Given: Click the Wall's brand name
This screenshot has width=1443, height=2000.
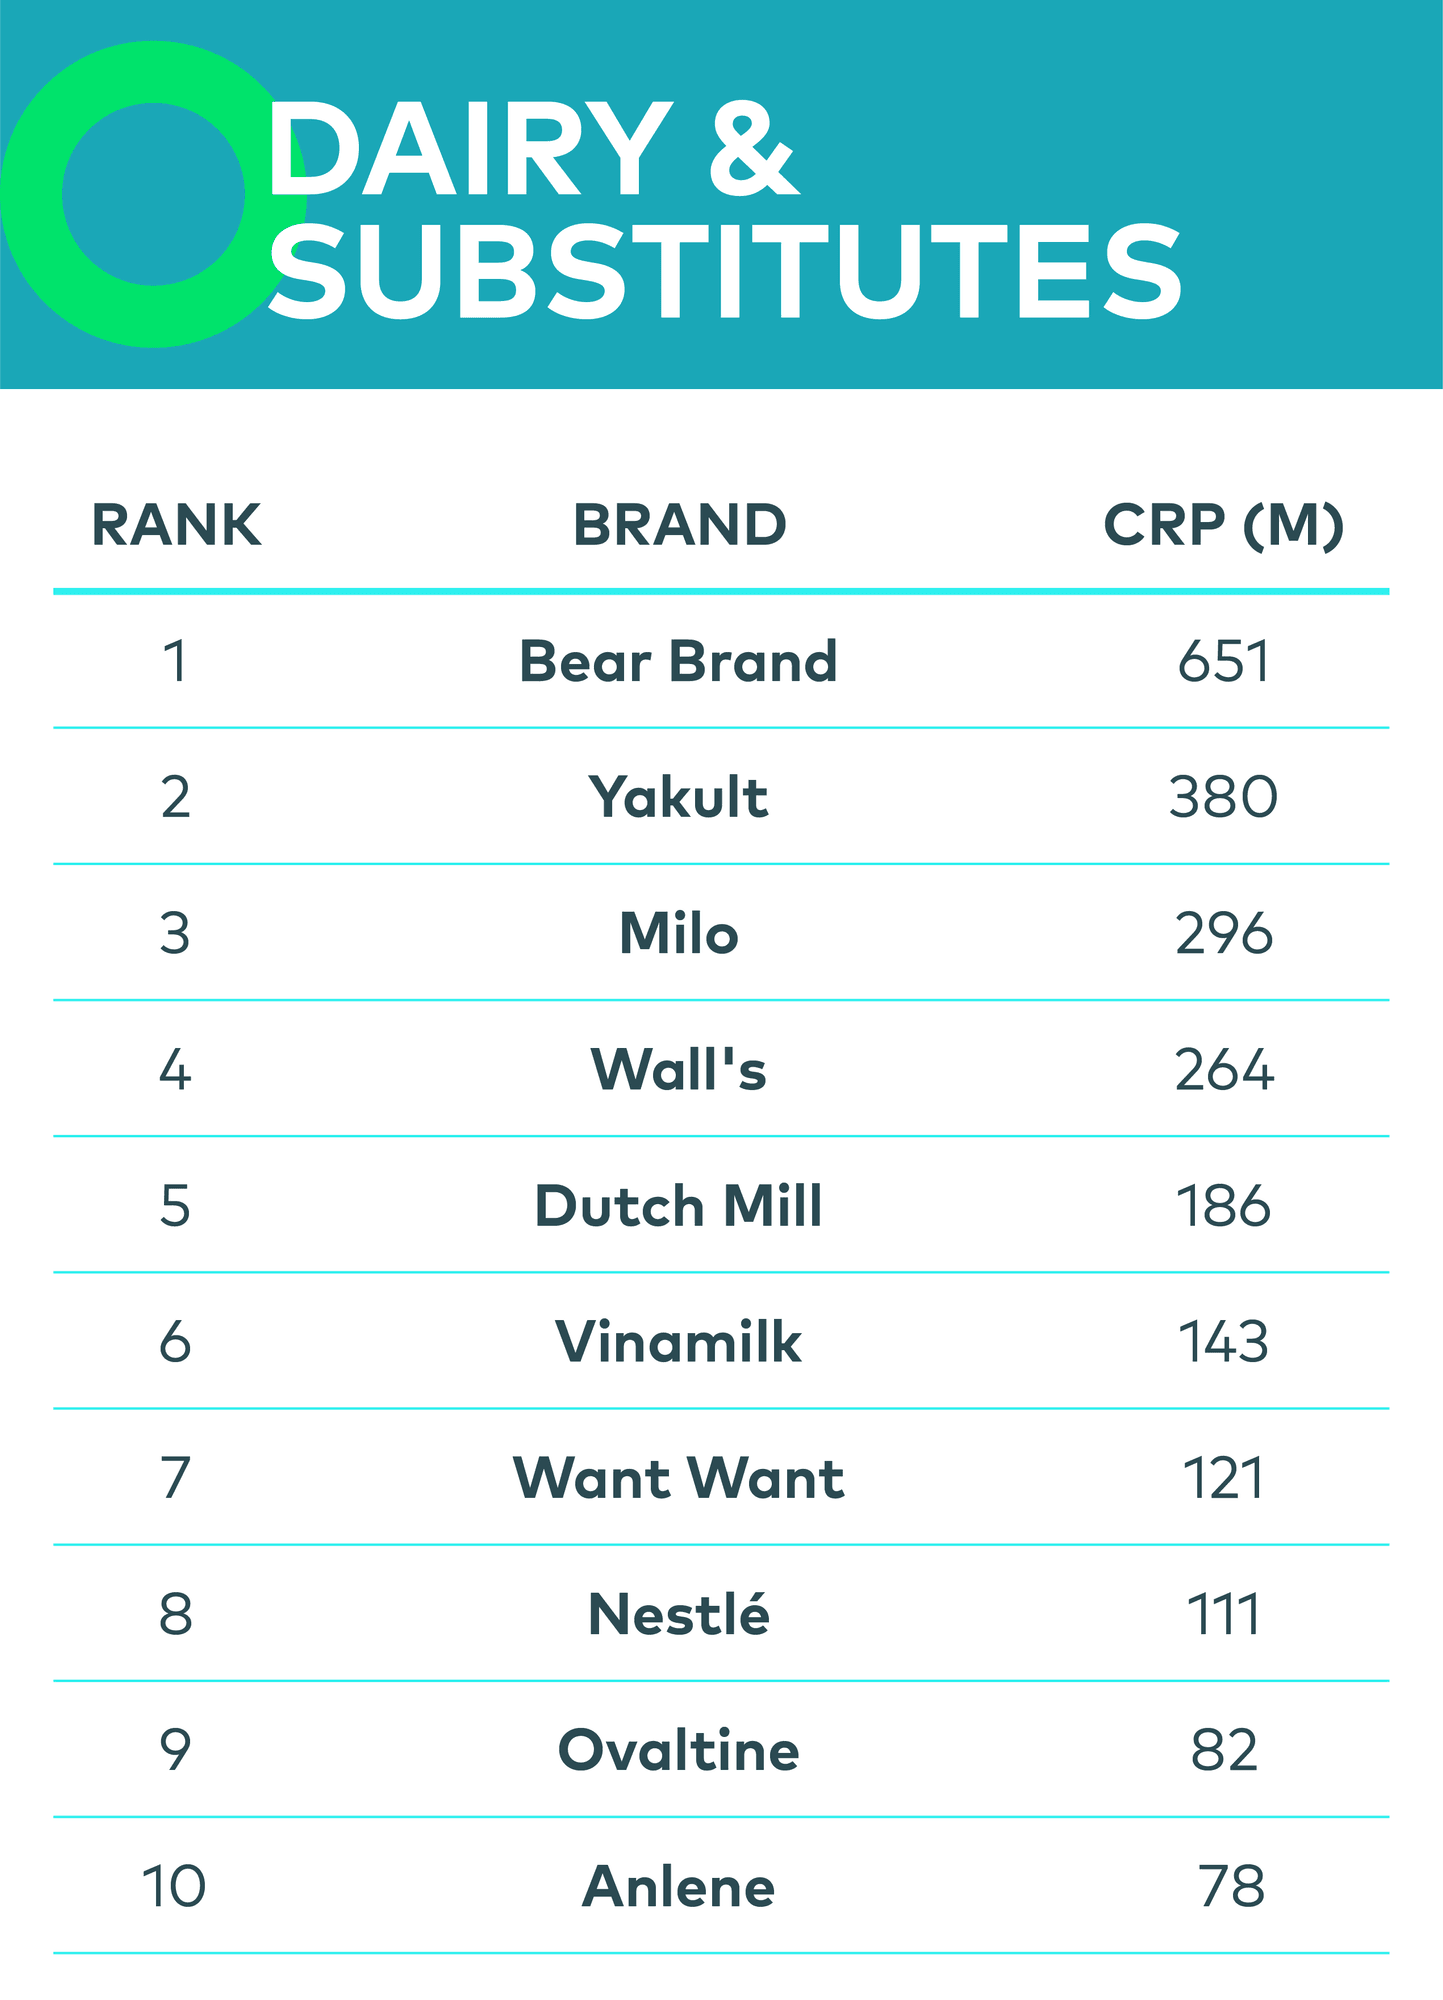Looking at the screenshot, I should coord(678,1070).
